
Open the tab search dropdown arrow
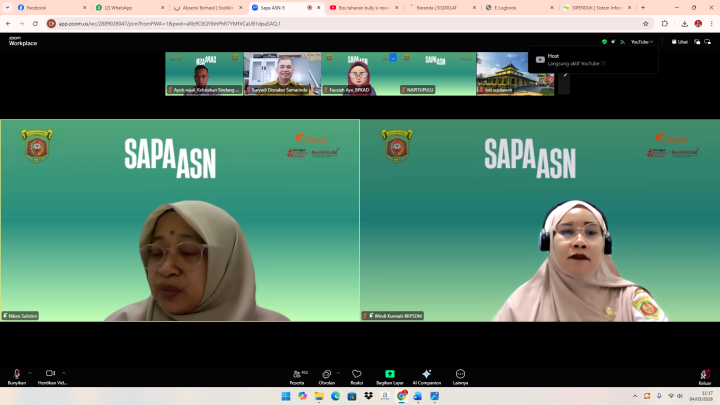pyautogui.click(x=7, y=8)
